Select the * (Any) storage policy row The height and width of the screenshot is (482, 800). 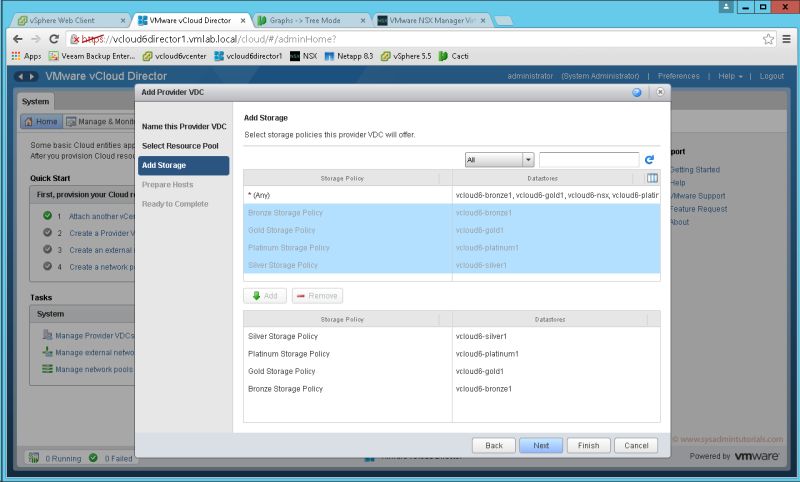pyautogui.click(x=452, y=195)
